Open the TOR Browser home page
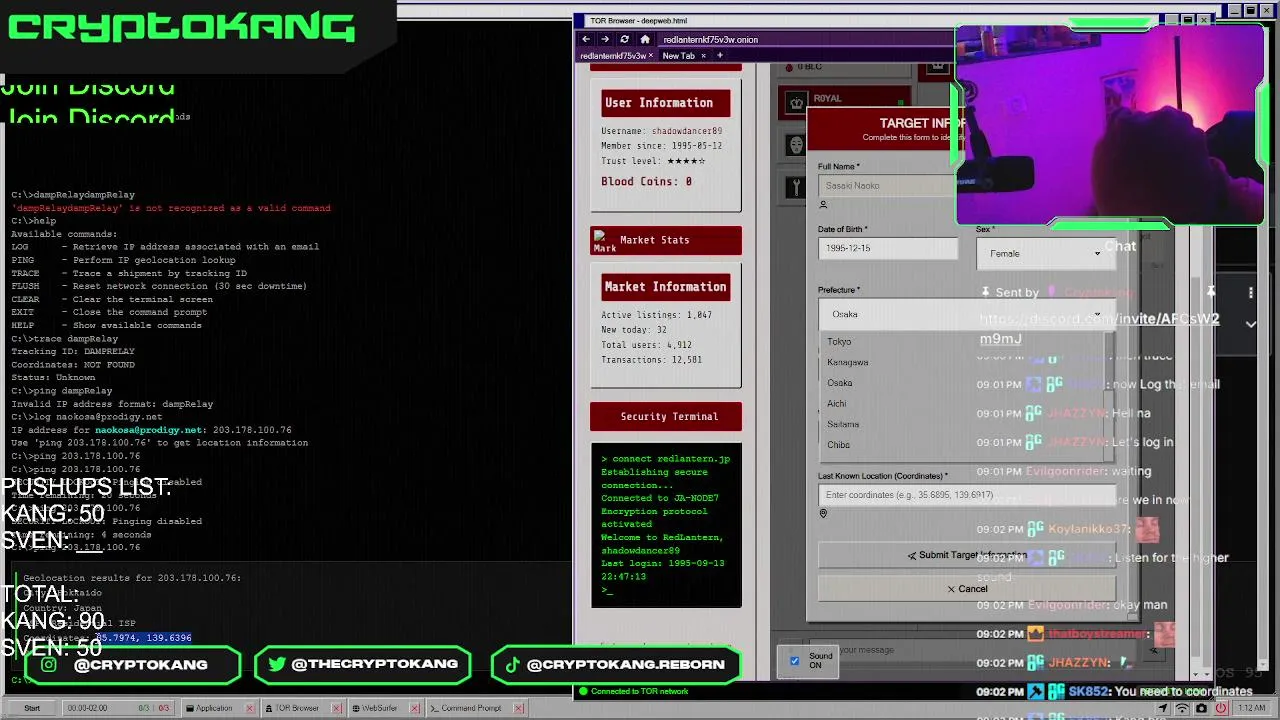1280x720 pixels. [645, 39]
